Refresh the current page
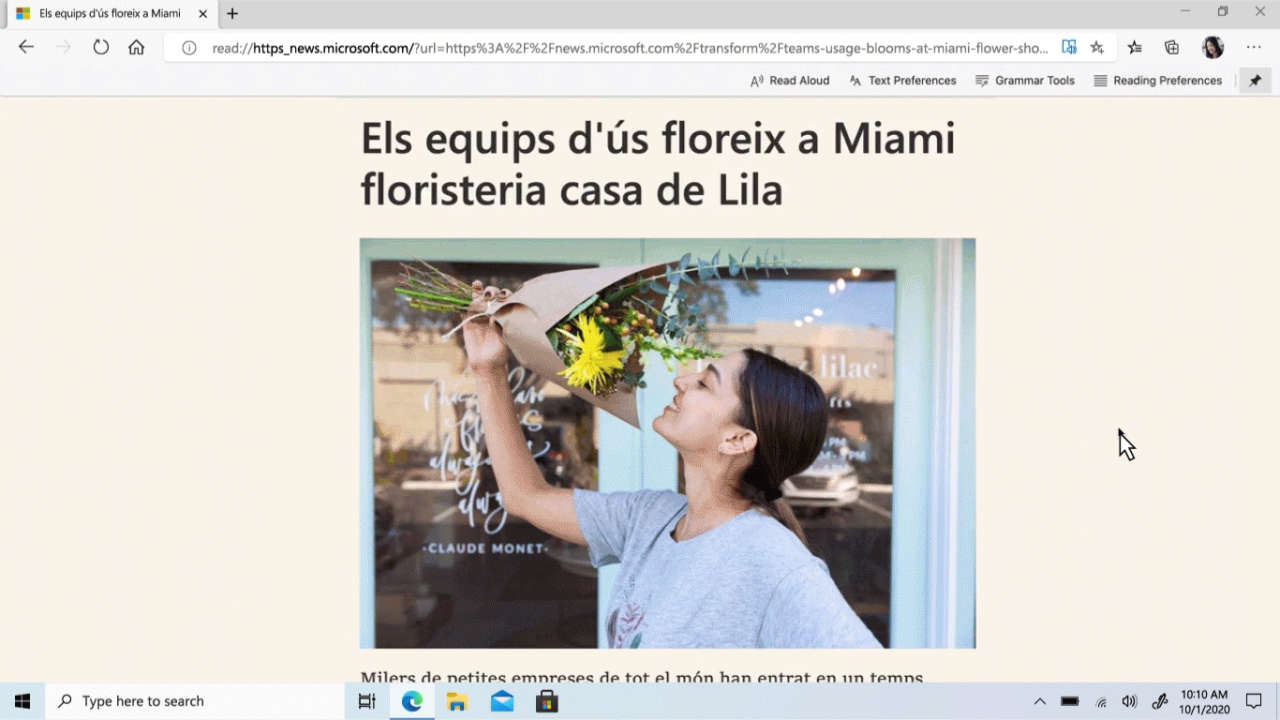Viewport: 1280px width, 720px height. coord(100,47)
